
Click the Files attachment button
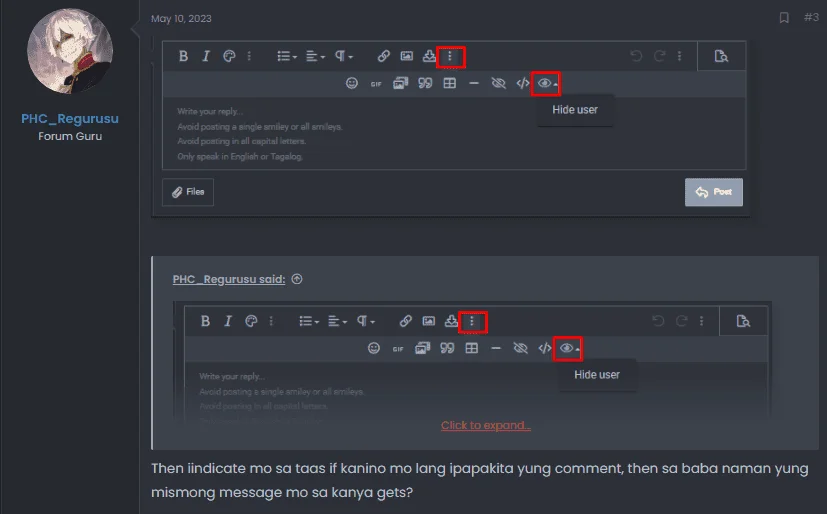pos(188,192)
